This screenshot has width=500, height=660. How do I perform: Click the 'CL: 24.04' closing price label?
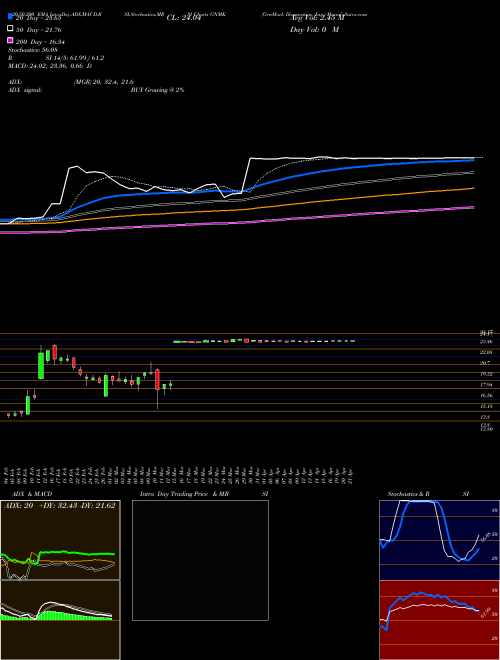click(x=184, y=18)
